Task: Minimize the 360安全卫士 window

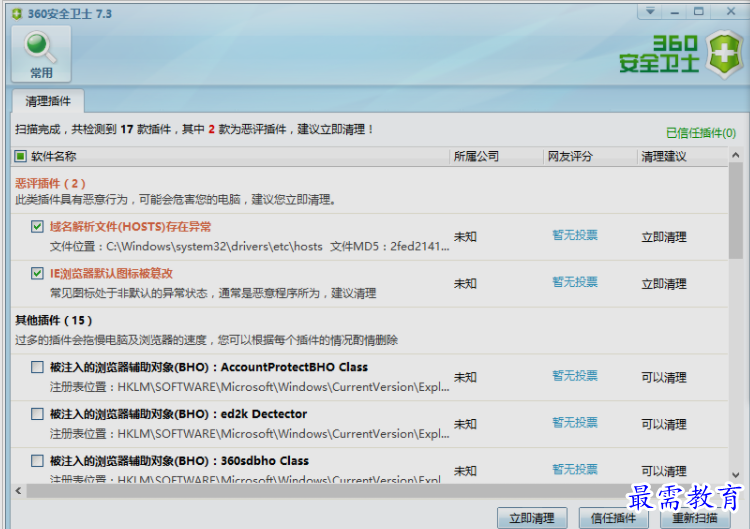Action: coord(674,11)
